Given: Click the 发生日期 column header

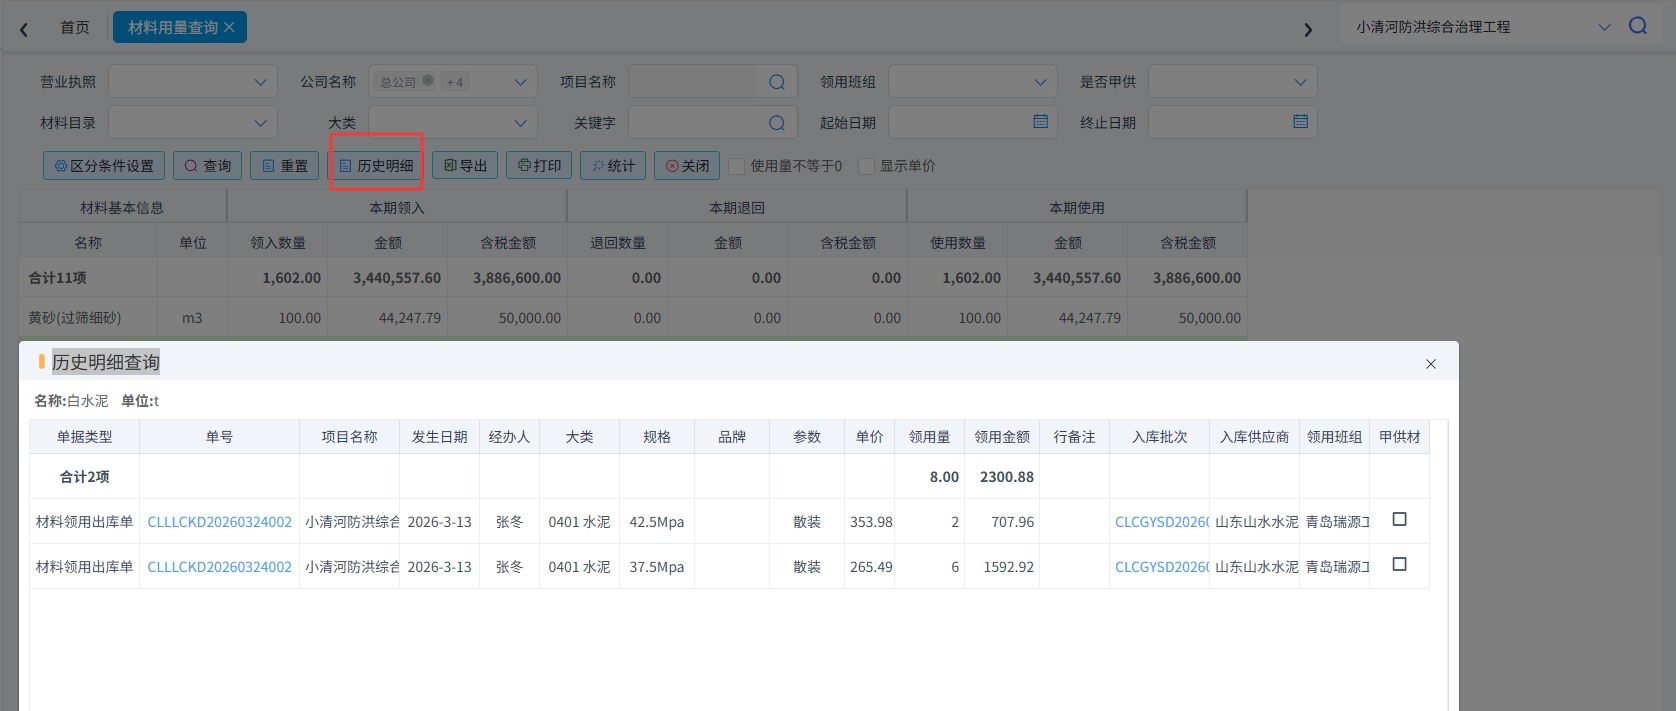Looking at the screenshot, I should [440, 437].
